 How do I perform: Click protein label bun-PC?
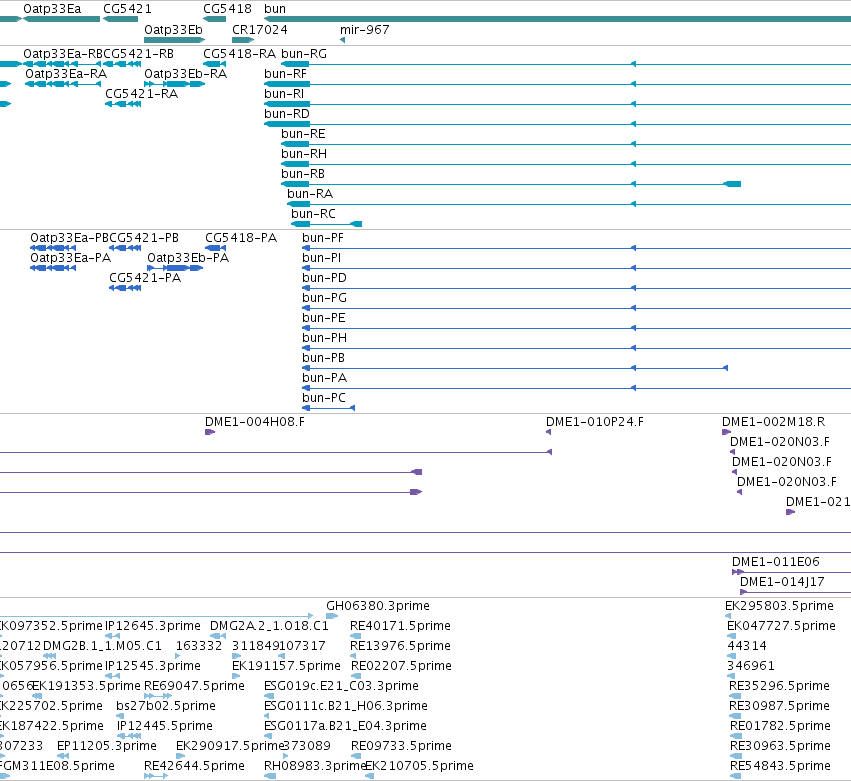point(323,399)
